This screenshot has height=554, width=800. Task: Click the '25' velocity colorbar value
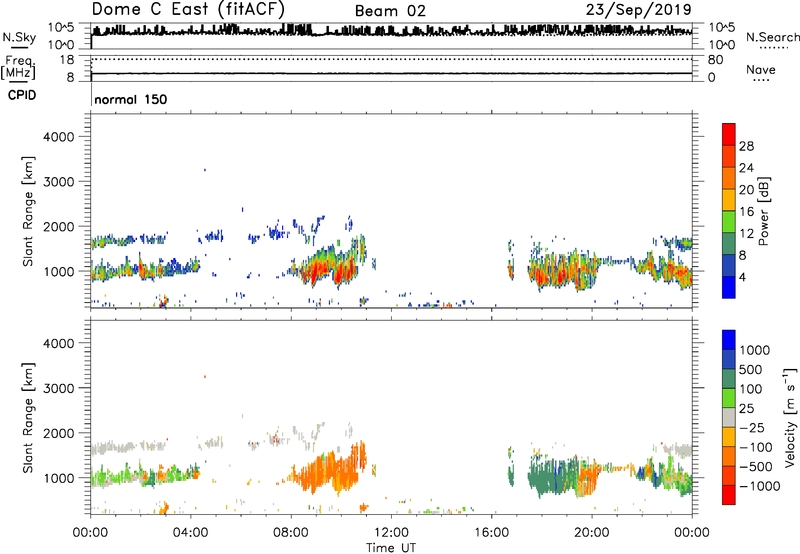pos(747,409)
